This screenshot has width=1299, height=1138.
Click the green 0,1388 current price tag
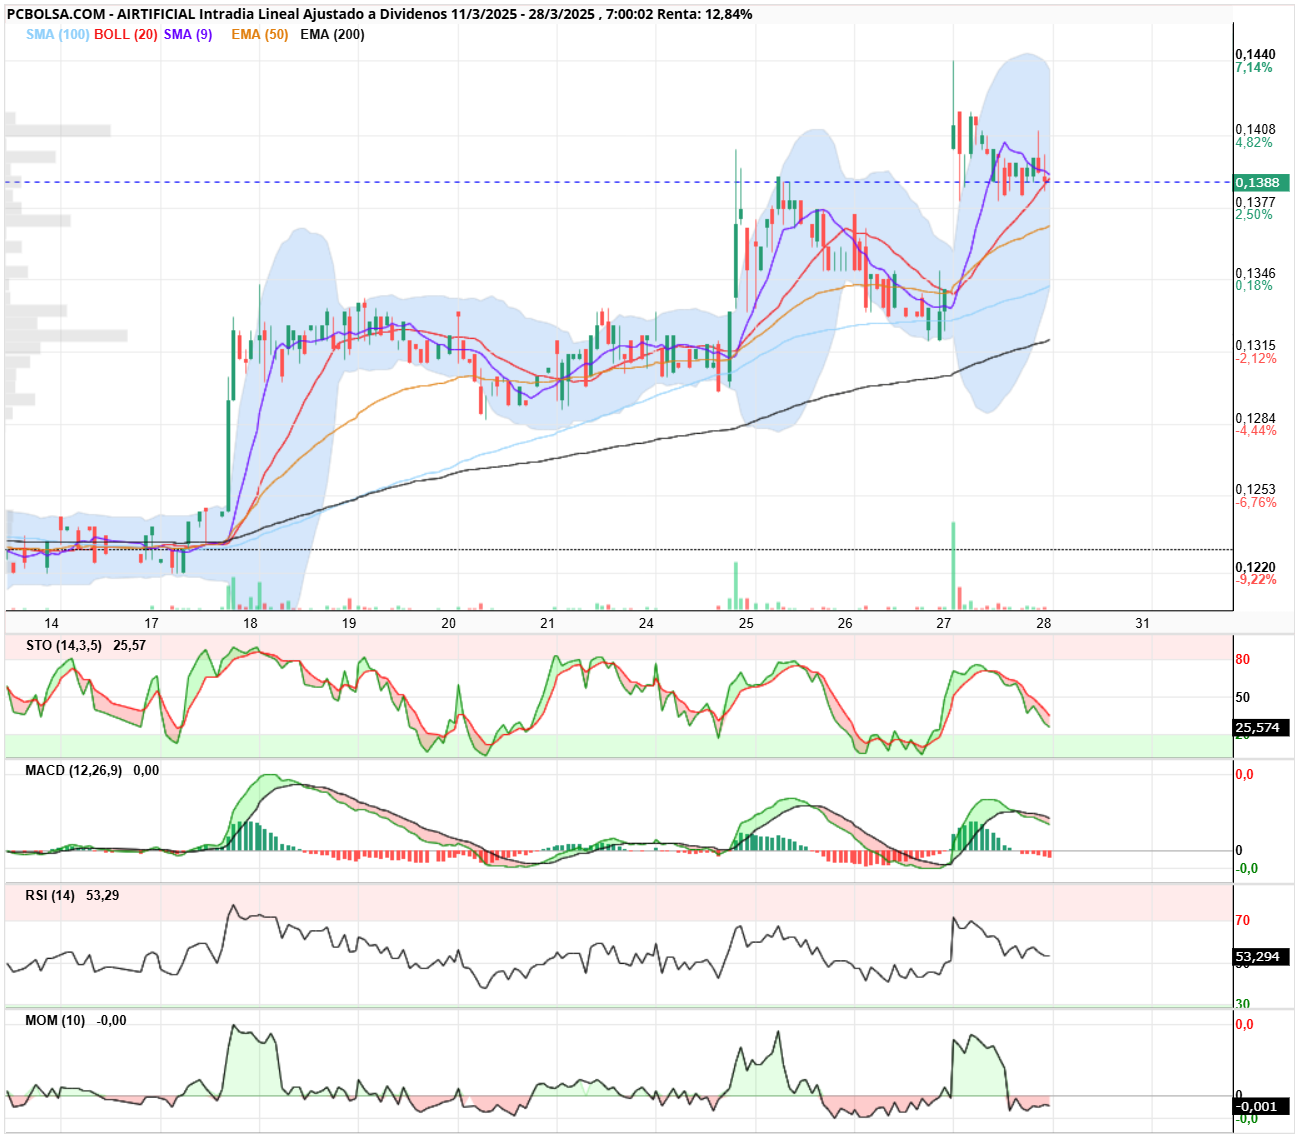tap(1260, 183)
